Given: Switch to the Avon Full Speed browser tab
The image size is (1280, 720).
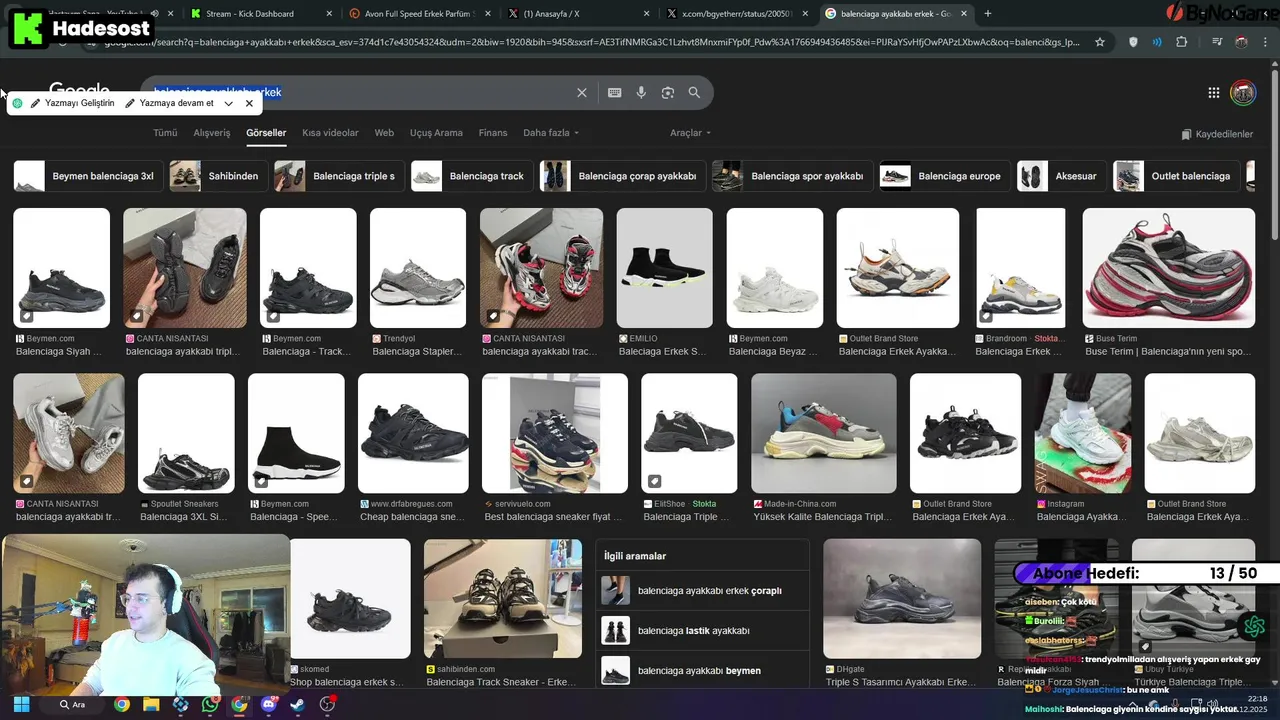Looking at the screenshot, I should tap(418, 13).
